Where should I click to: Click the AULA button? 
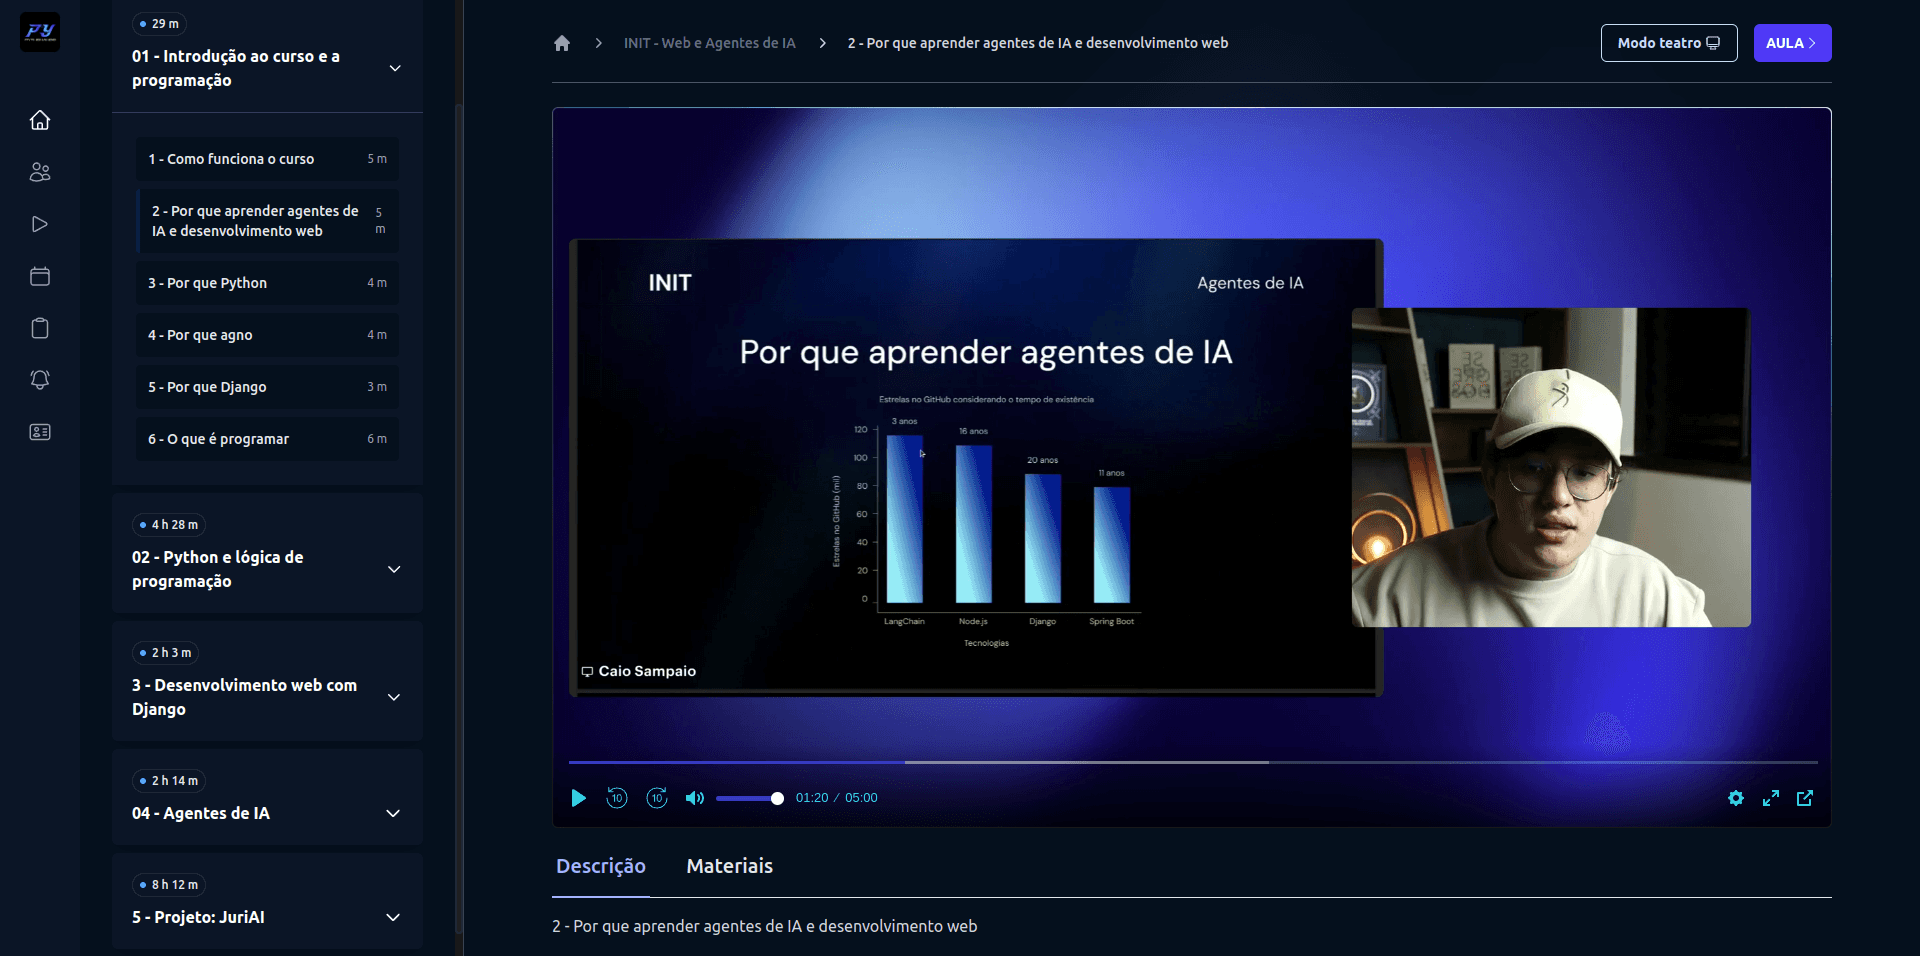pyautogui.click(x=1792, y=43)
